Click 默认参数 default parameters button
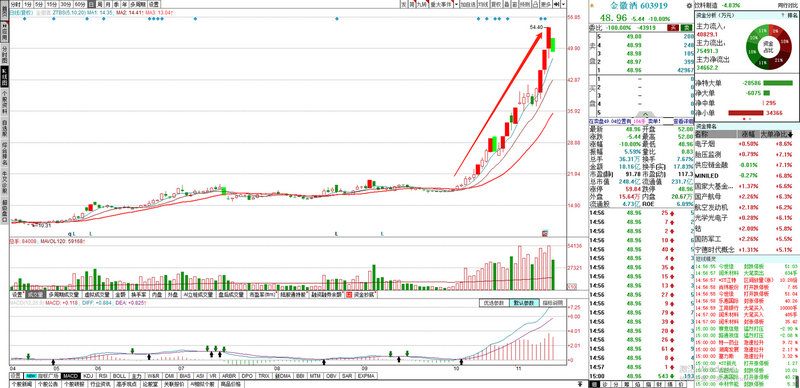The image size is (800, 388). (523, 303)
